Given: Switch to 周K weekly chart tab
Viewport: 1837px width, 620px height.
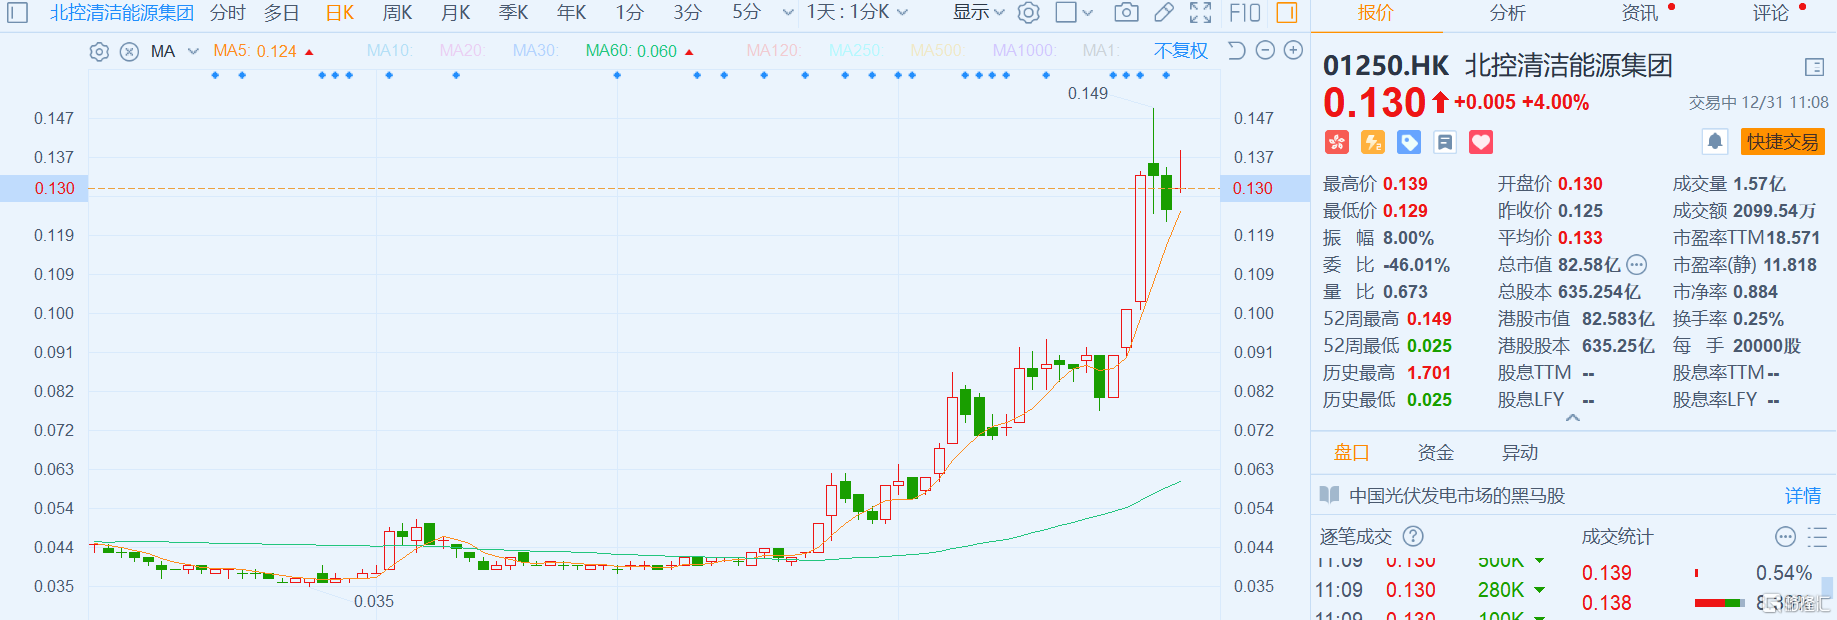Looking at the screenshot, I should pos(397,13).
